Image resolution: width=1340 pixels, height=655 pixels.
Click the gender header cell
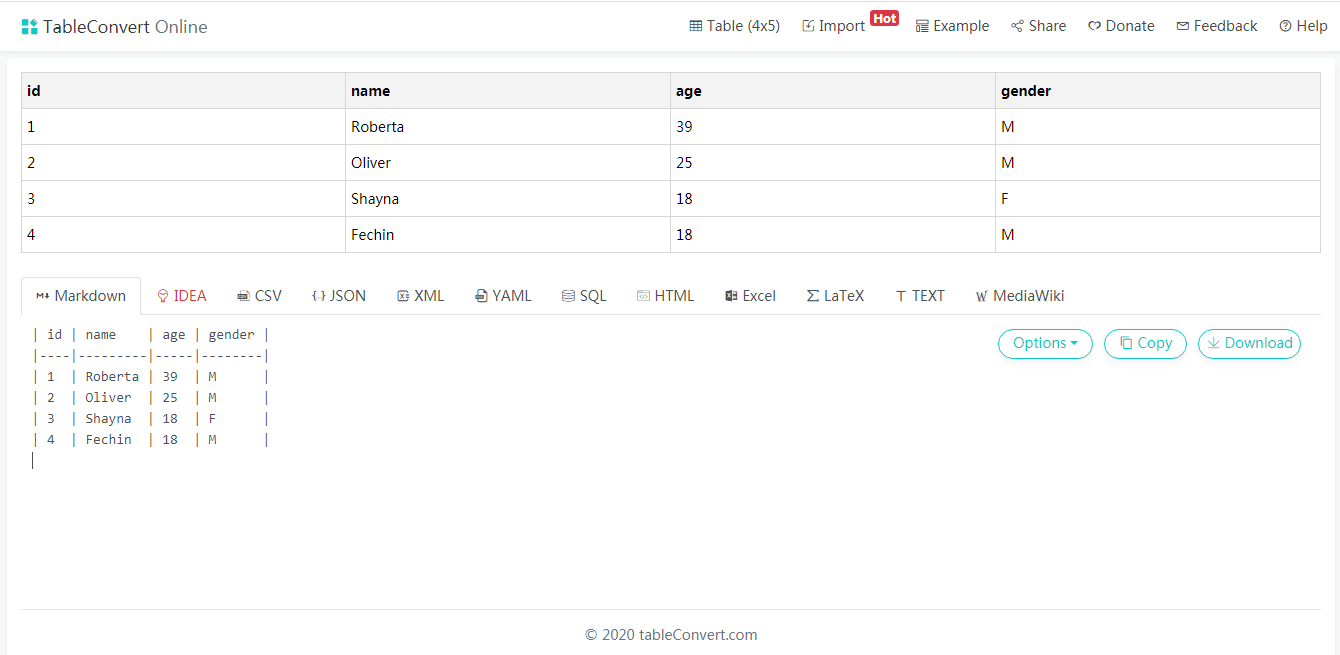1157,91
